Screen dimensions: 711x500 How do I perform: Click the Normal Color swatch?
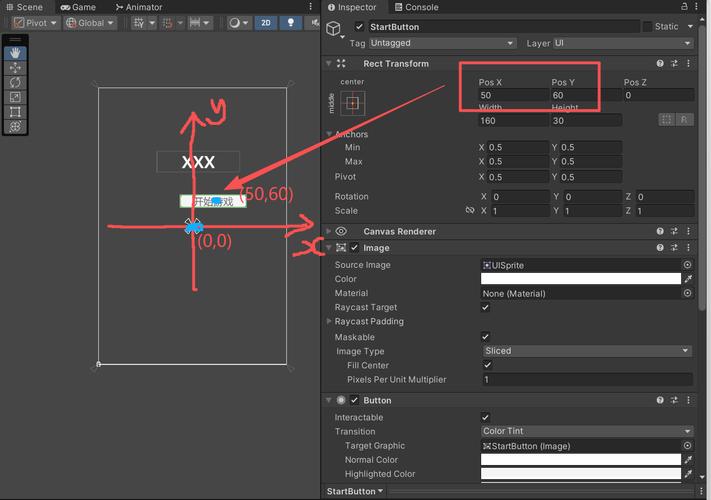click(x=580, y=460)
